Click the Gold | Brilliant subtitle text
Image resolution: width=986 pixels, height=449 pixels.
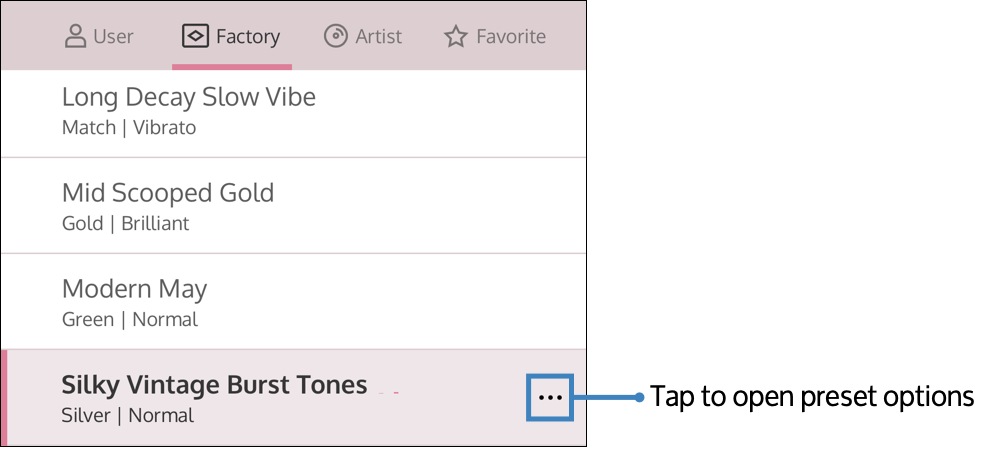pos(125,223)
